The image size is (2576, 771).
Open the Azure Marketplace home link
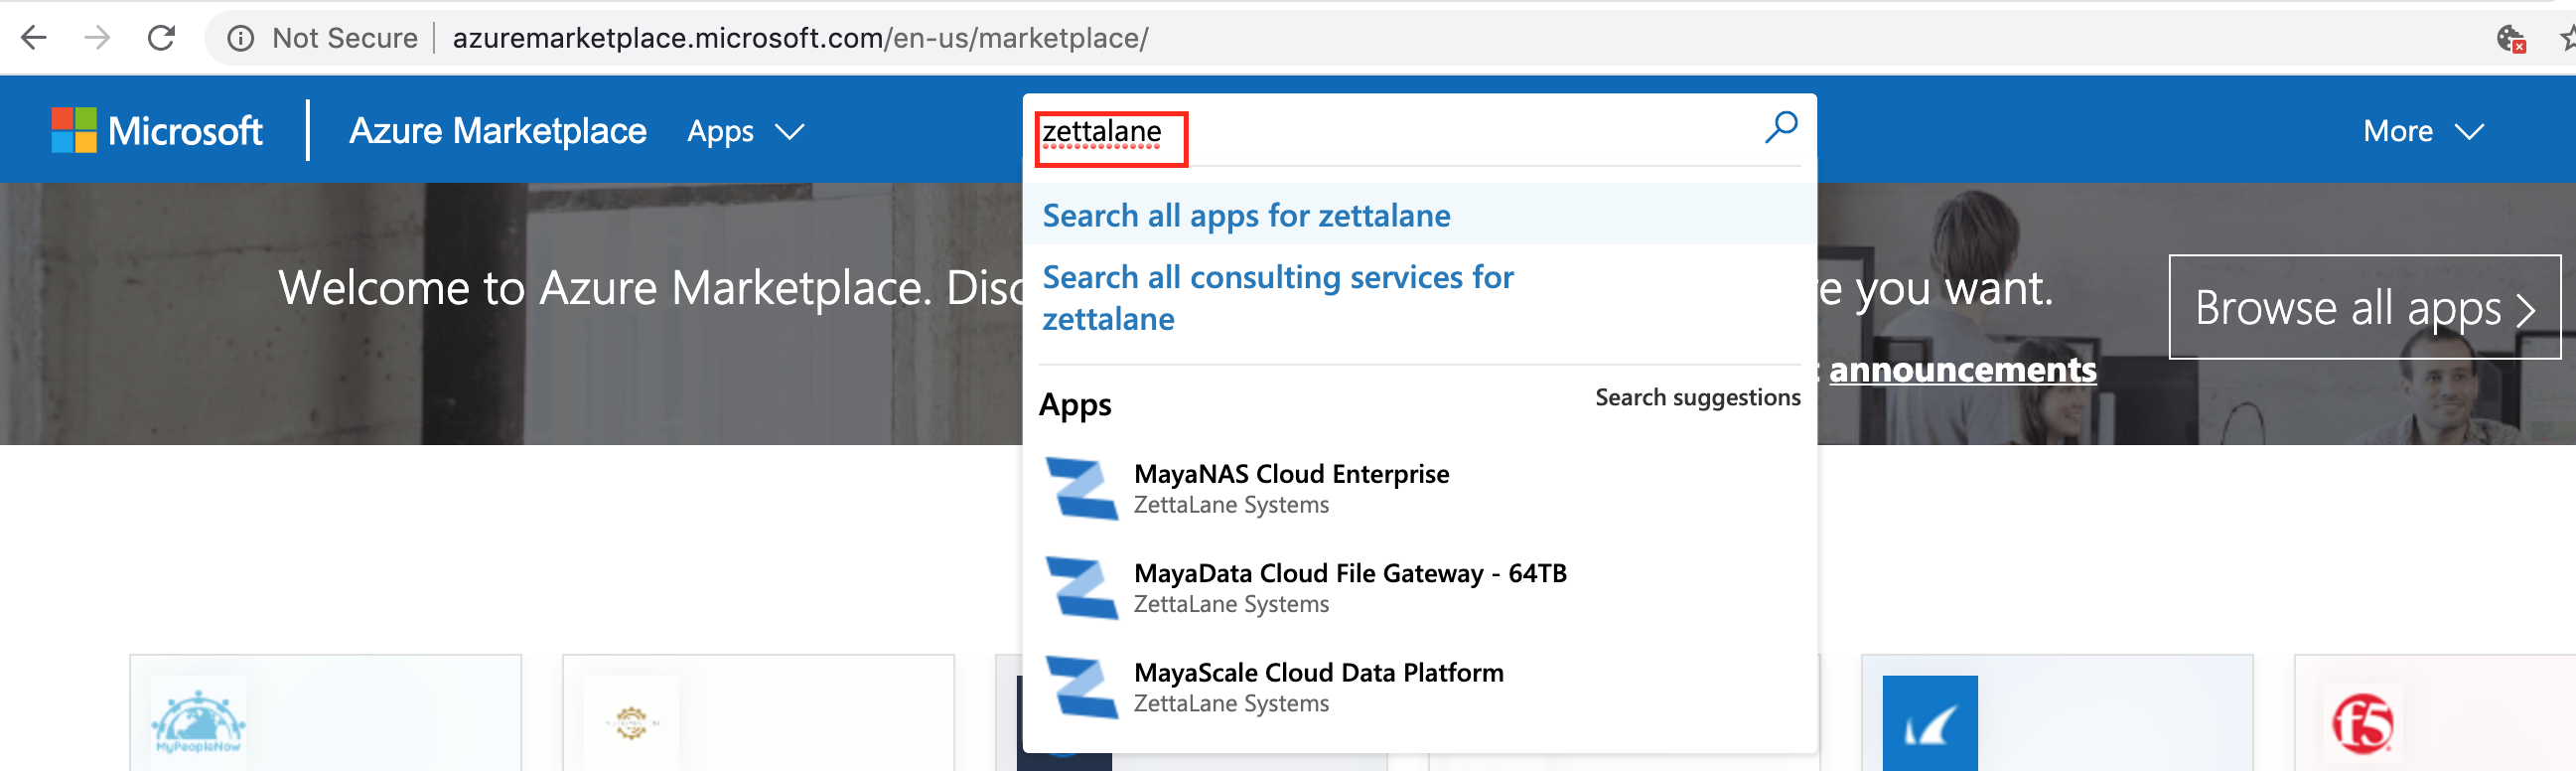point(497,131)
